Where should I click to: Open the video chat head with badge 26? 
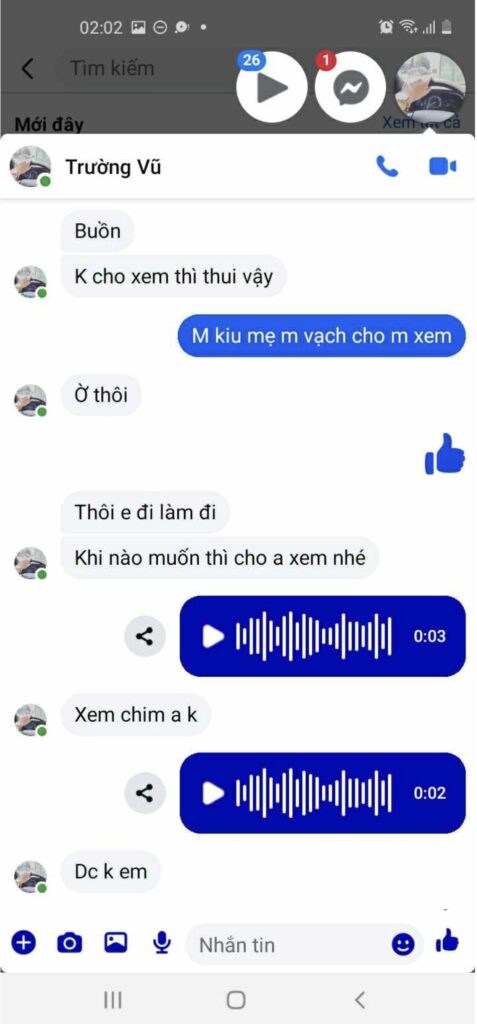tap(272, 88)
